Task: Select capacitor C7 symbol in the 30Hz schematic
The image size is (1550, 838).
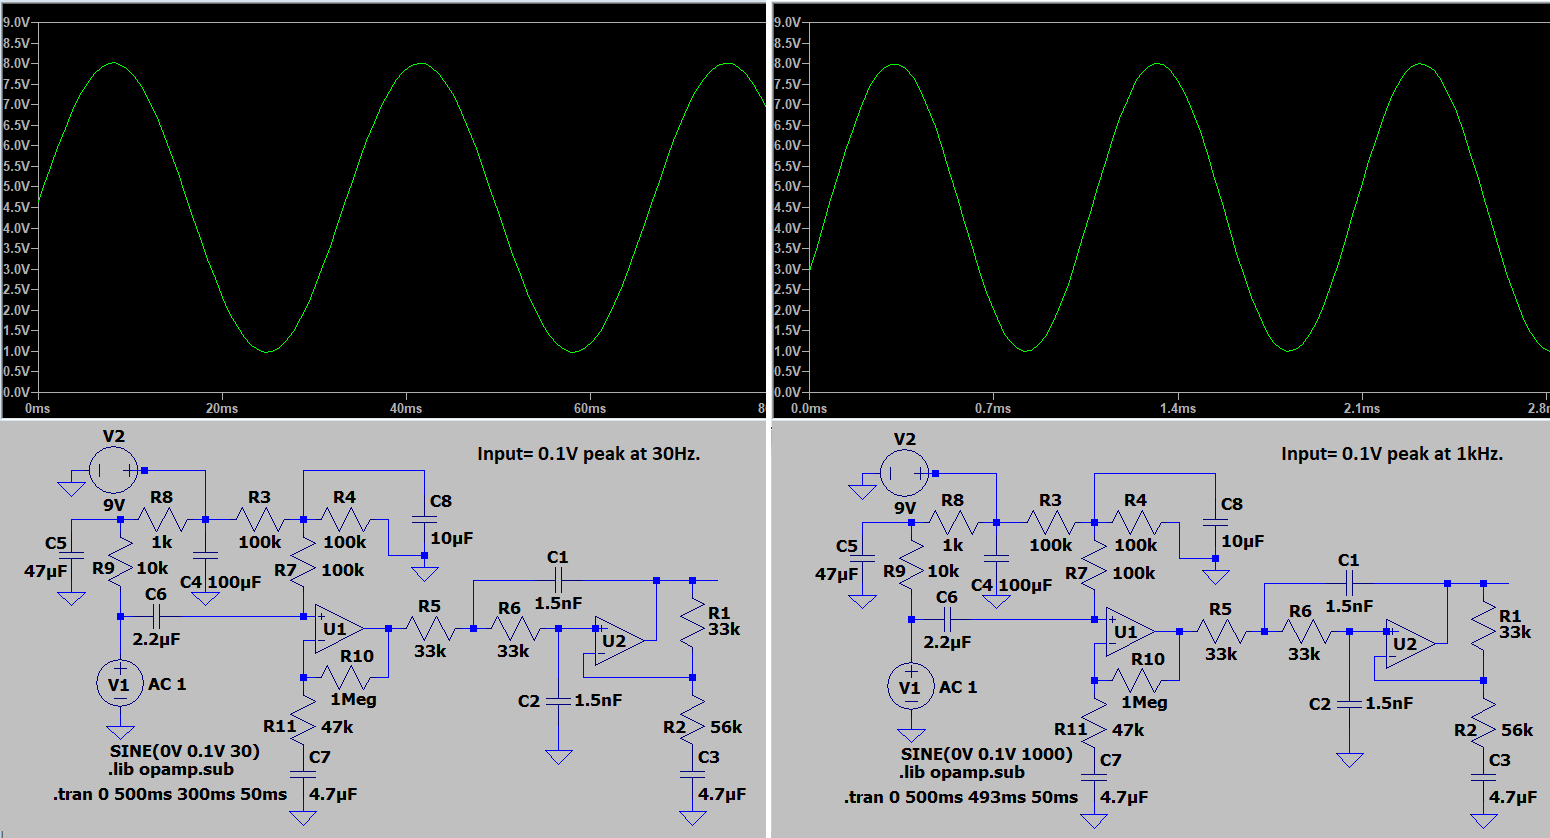Action: pyautogui.click(x=303, y=774)
